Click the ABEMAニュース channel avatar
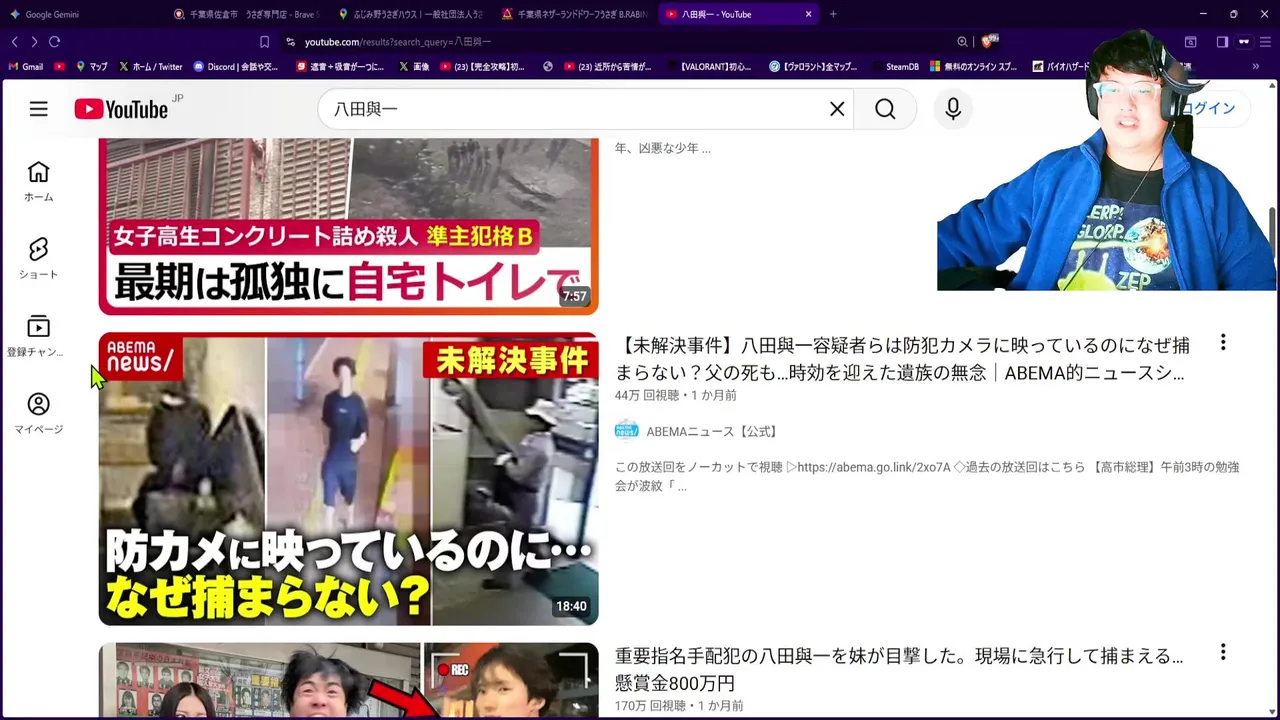This screenshot has width=1280, height=720. click(627, 431)
